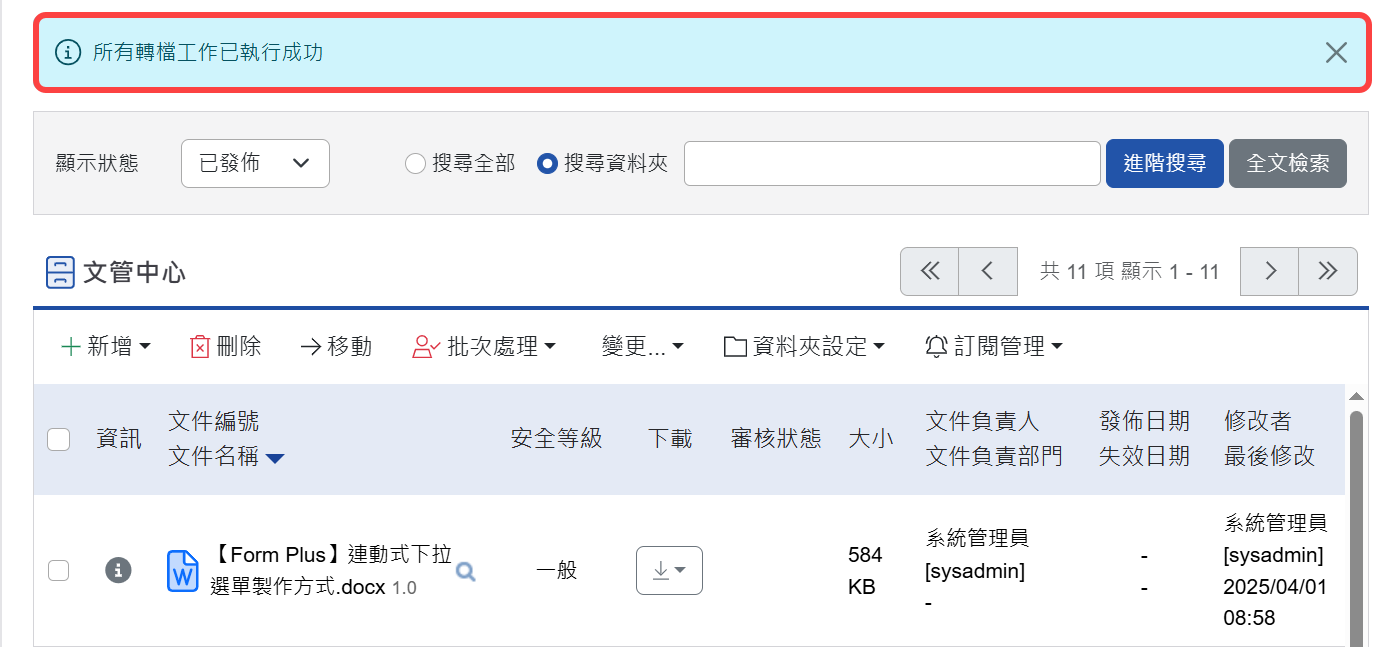1400x647 pixels.
Task: Click the 資訊 column header
Action: [119, 439]
